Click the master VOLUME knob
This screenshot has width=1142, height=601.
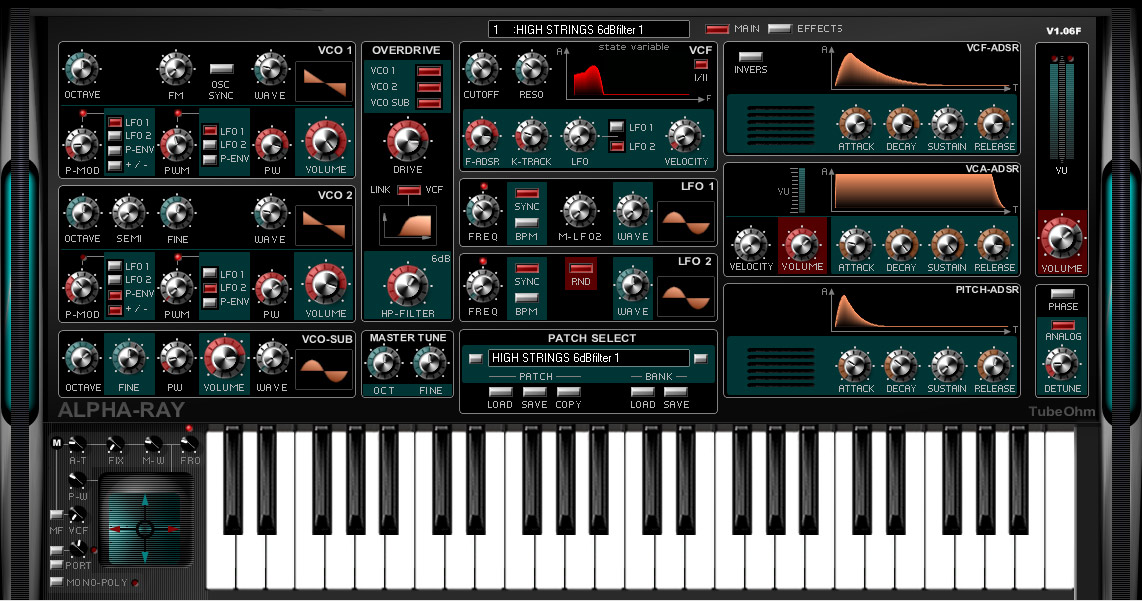1061,240
